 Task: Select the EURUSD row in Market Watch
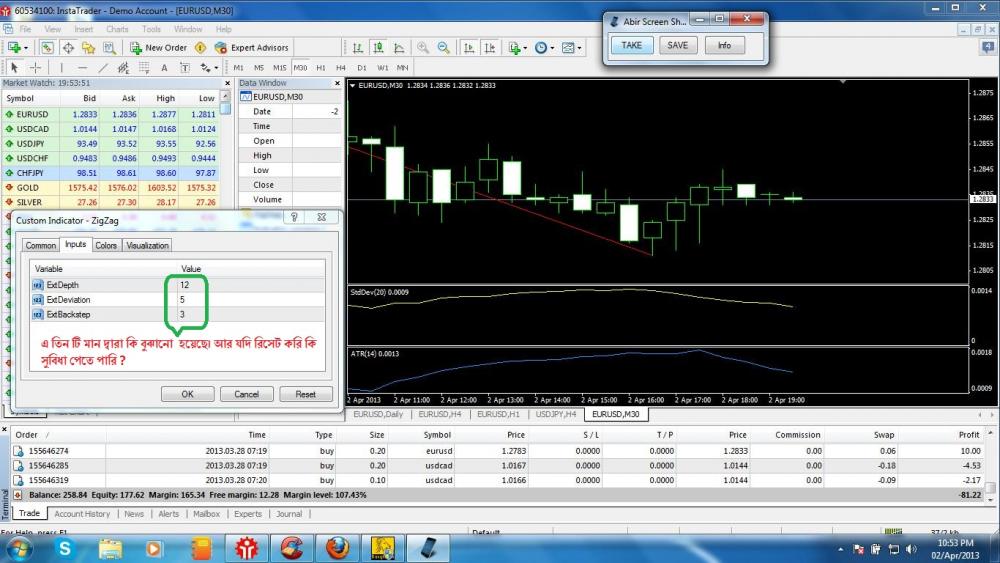coord(110,114)
